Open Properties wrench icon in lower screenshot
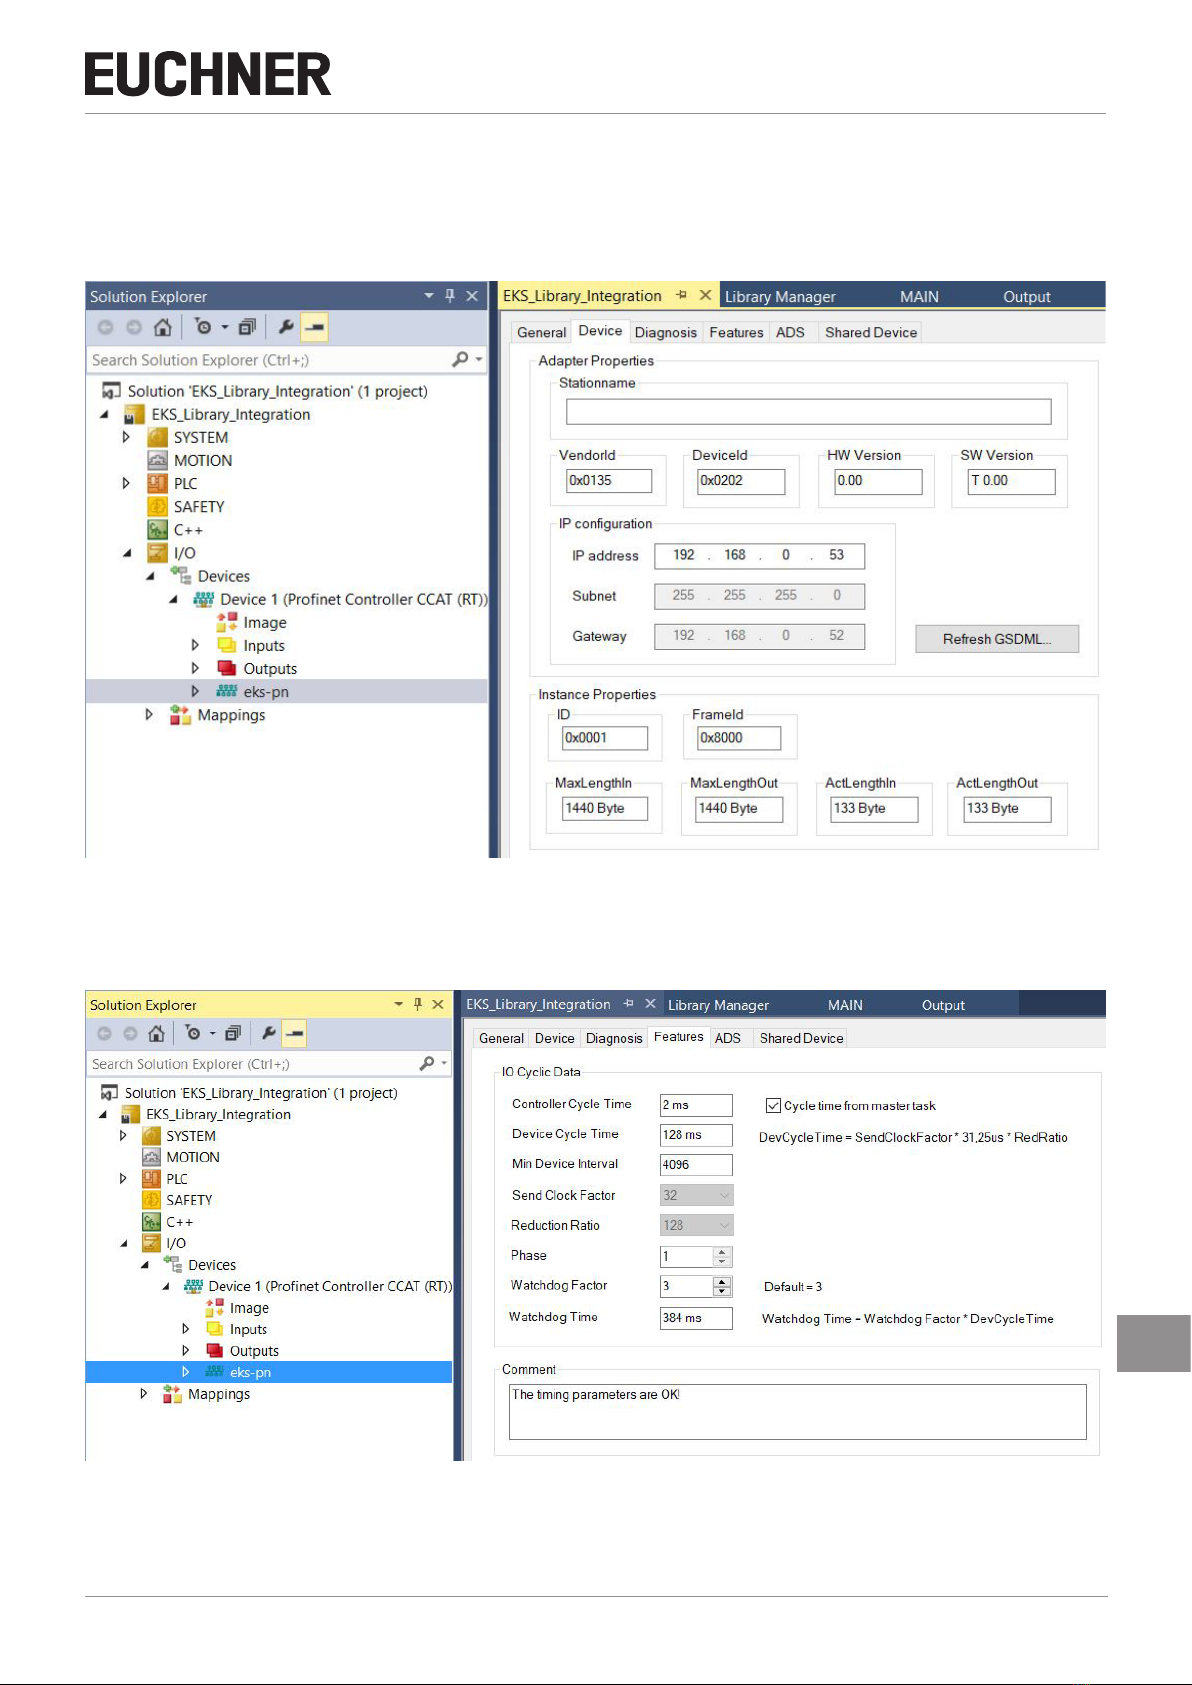The height and width of the screenshot is (1685, 1192). point(269,1033)
